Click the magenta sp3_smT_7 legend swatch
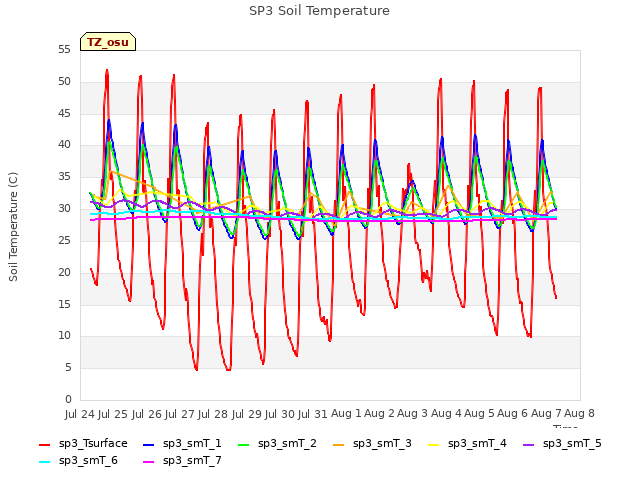The height and width of the screenshot is (480, 640). [149, 462]
